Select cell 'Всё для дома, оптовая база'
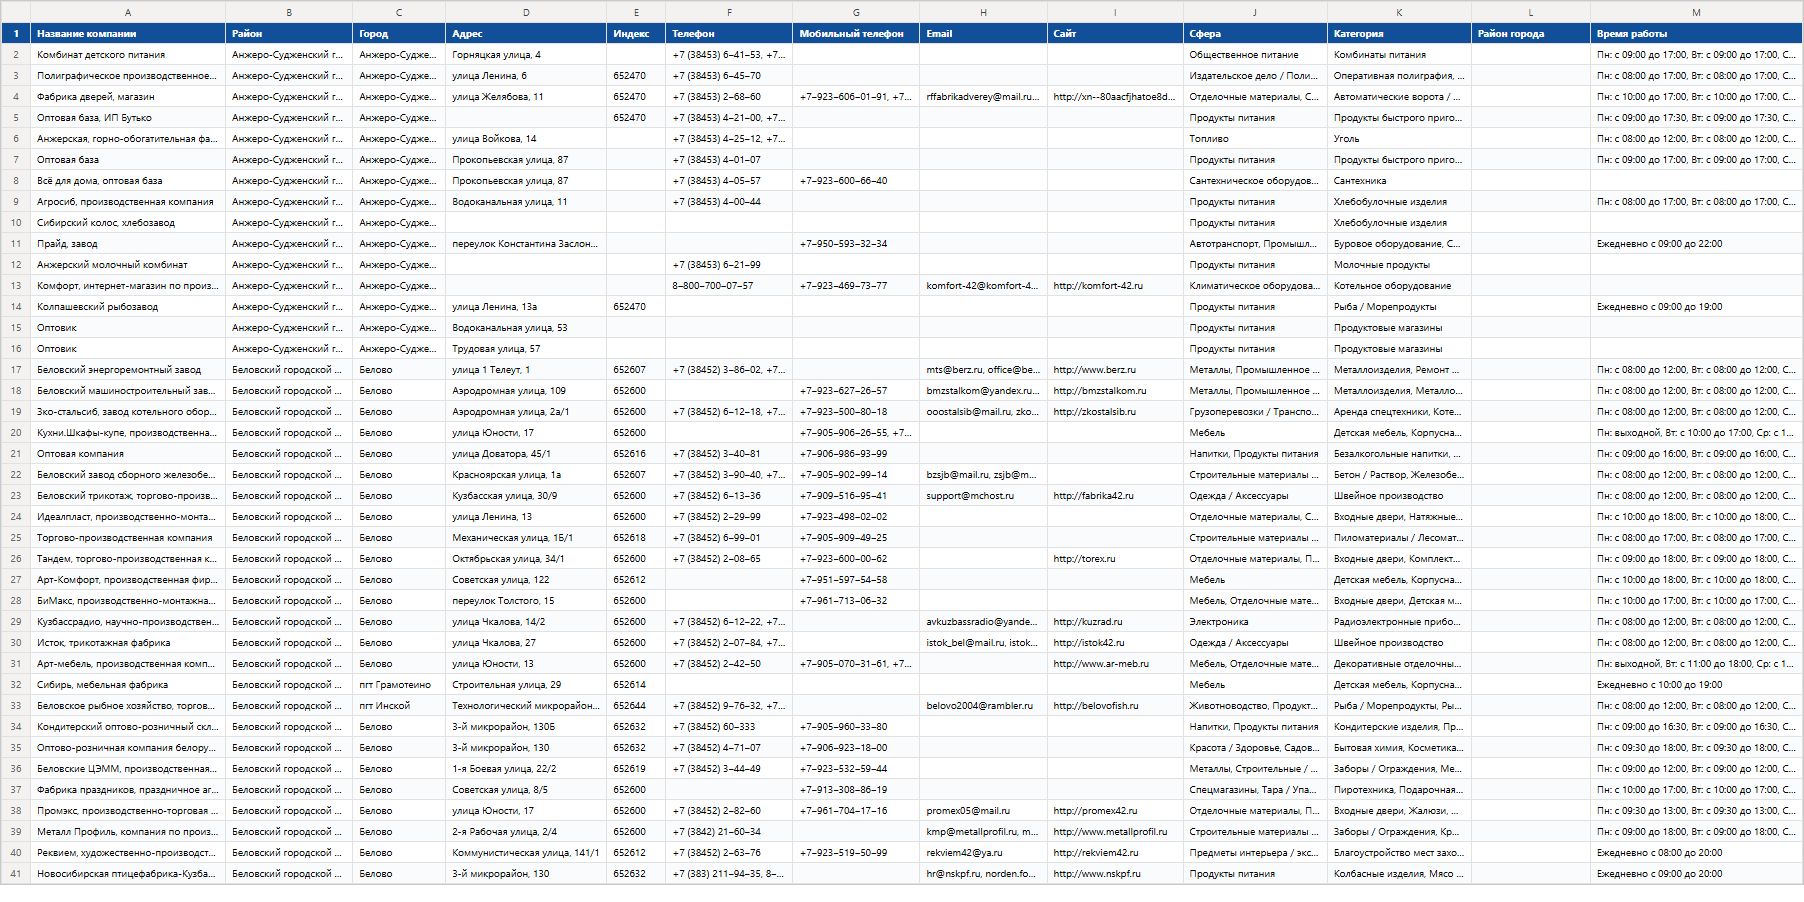Viewport: 1804px width, 902px height. tap(128, 181)
